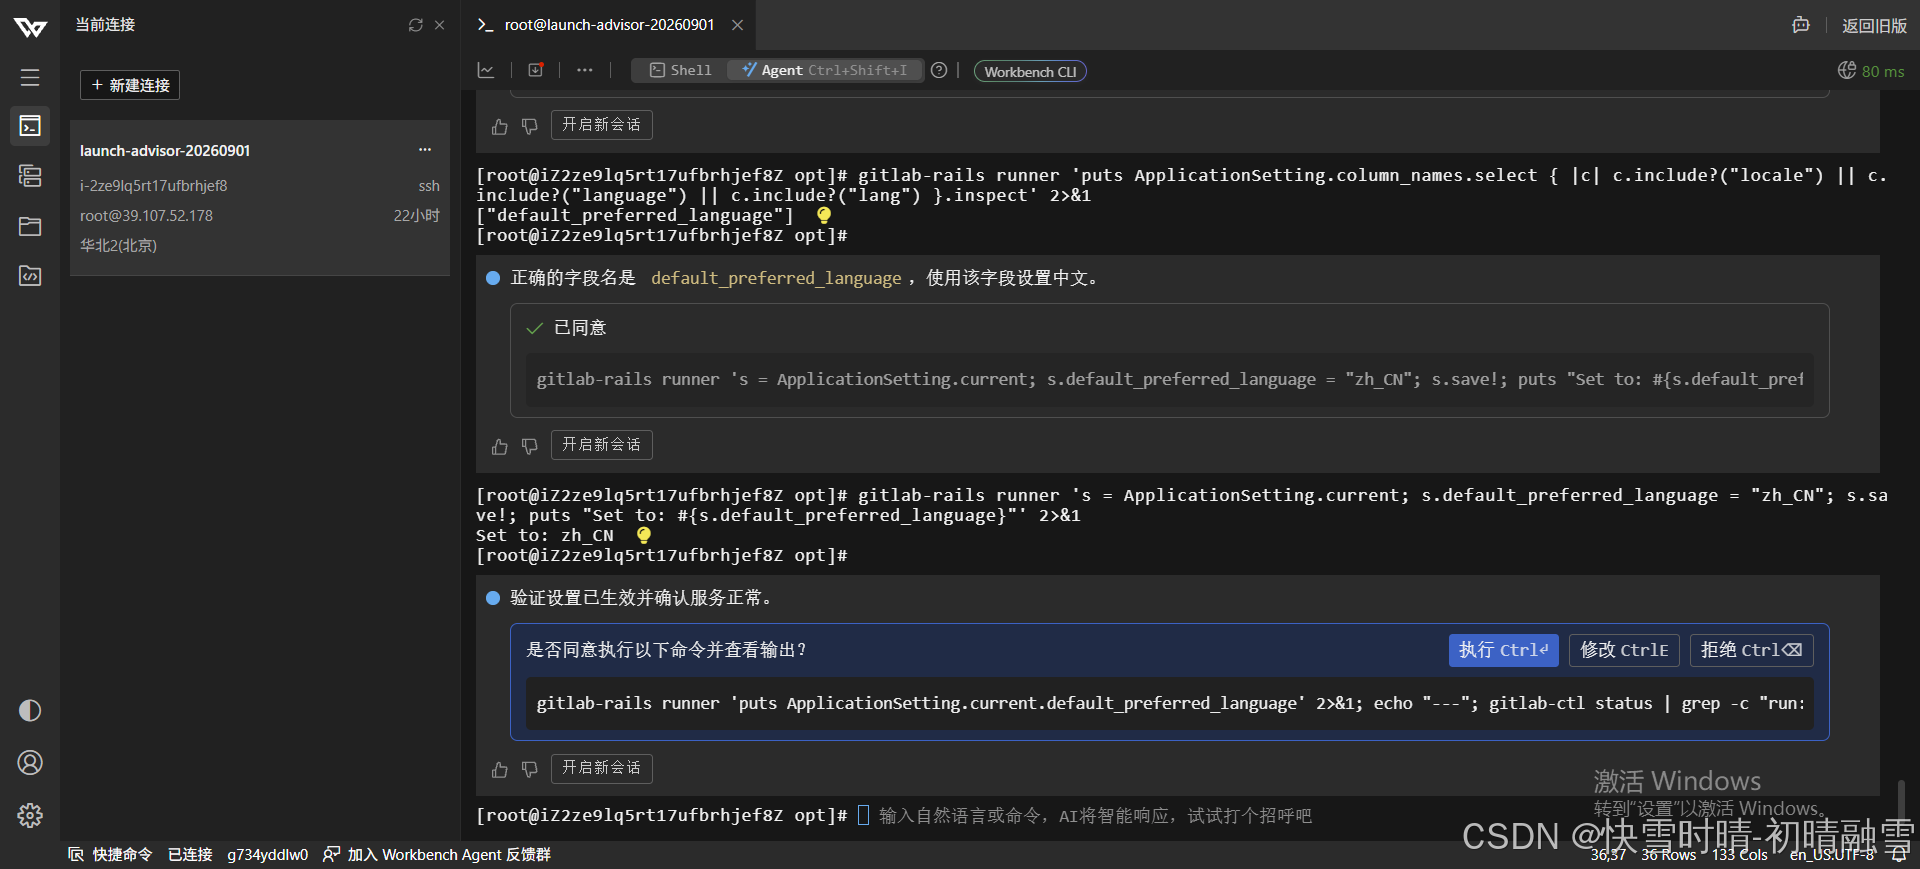The width and height of the screenshot is (1920, 869).
Task: Select the root@launch-advisor-20260901 tab
Action: (x=609, y=25)
